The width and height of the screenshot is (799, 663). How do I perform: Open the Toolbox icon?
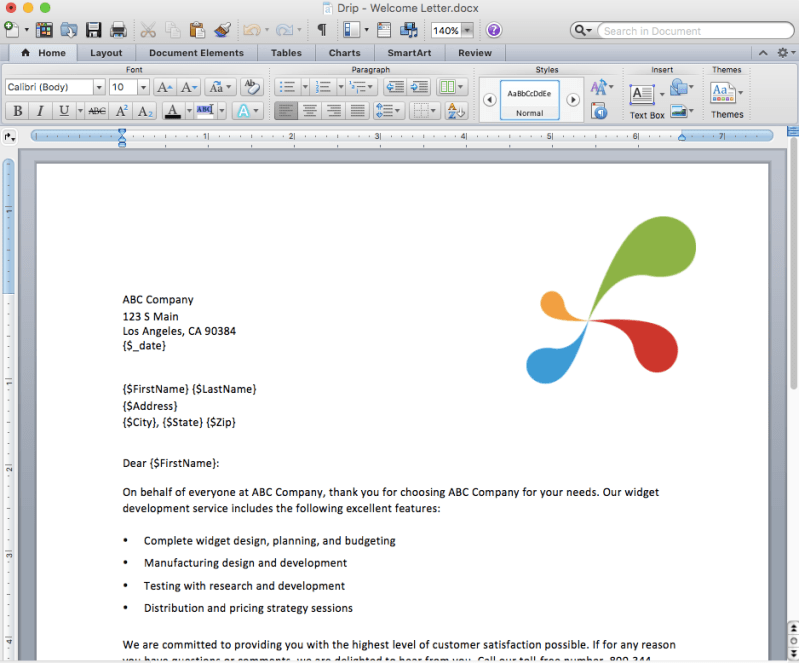pos(384,30)
